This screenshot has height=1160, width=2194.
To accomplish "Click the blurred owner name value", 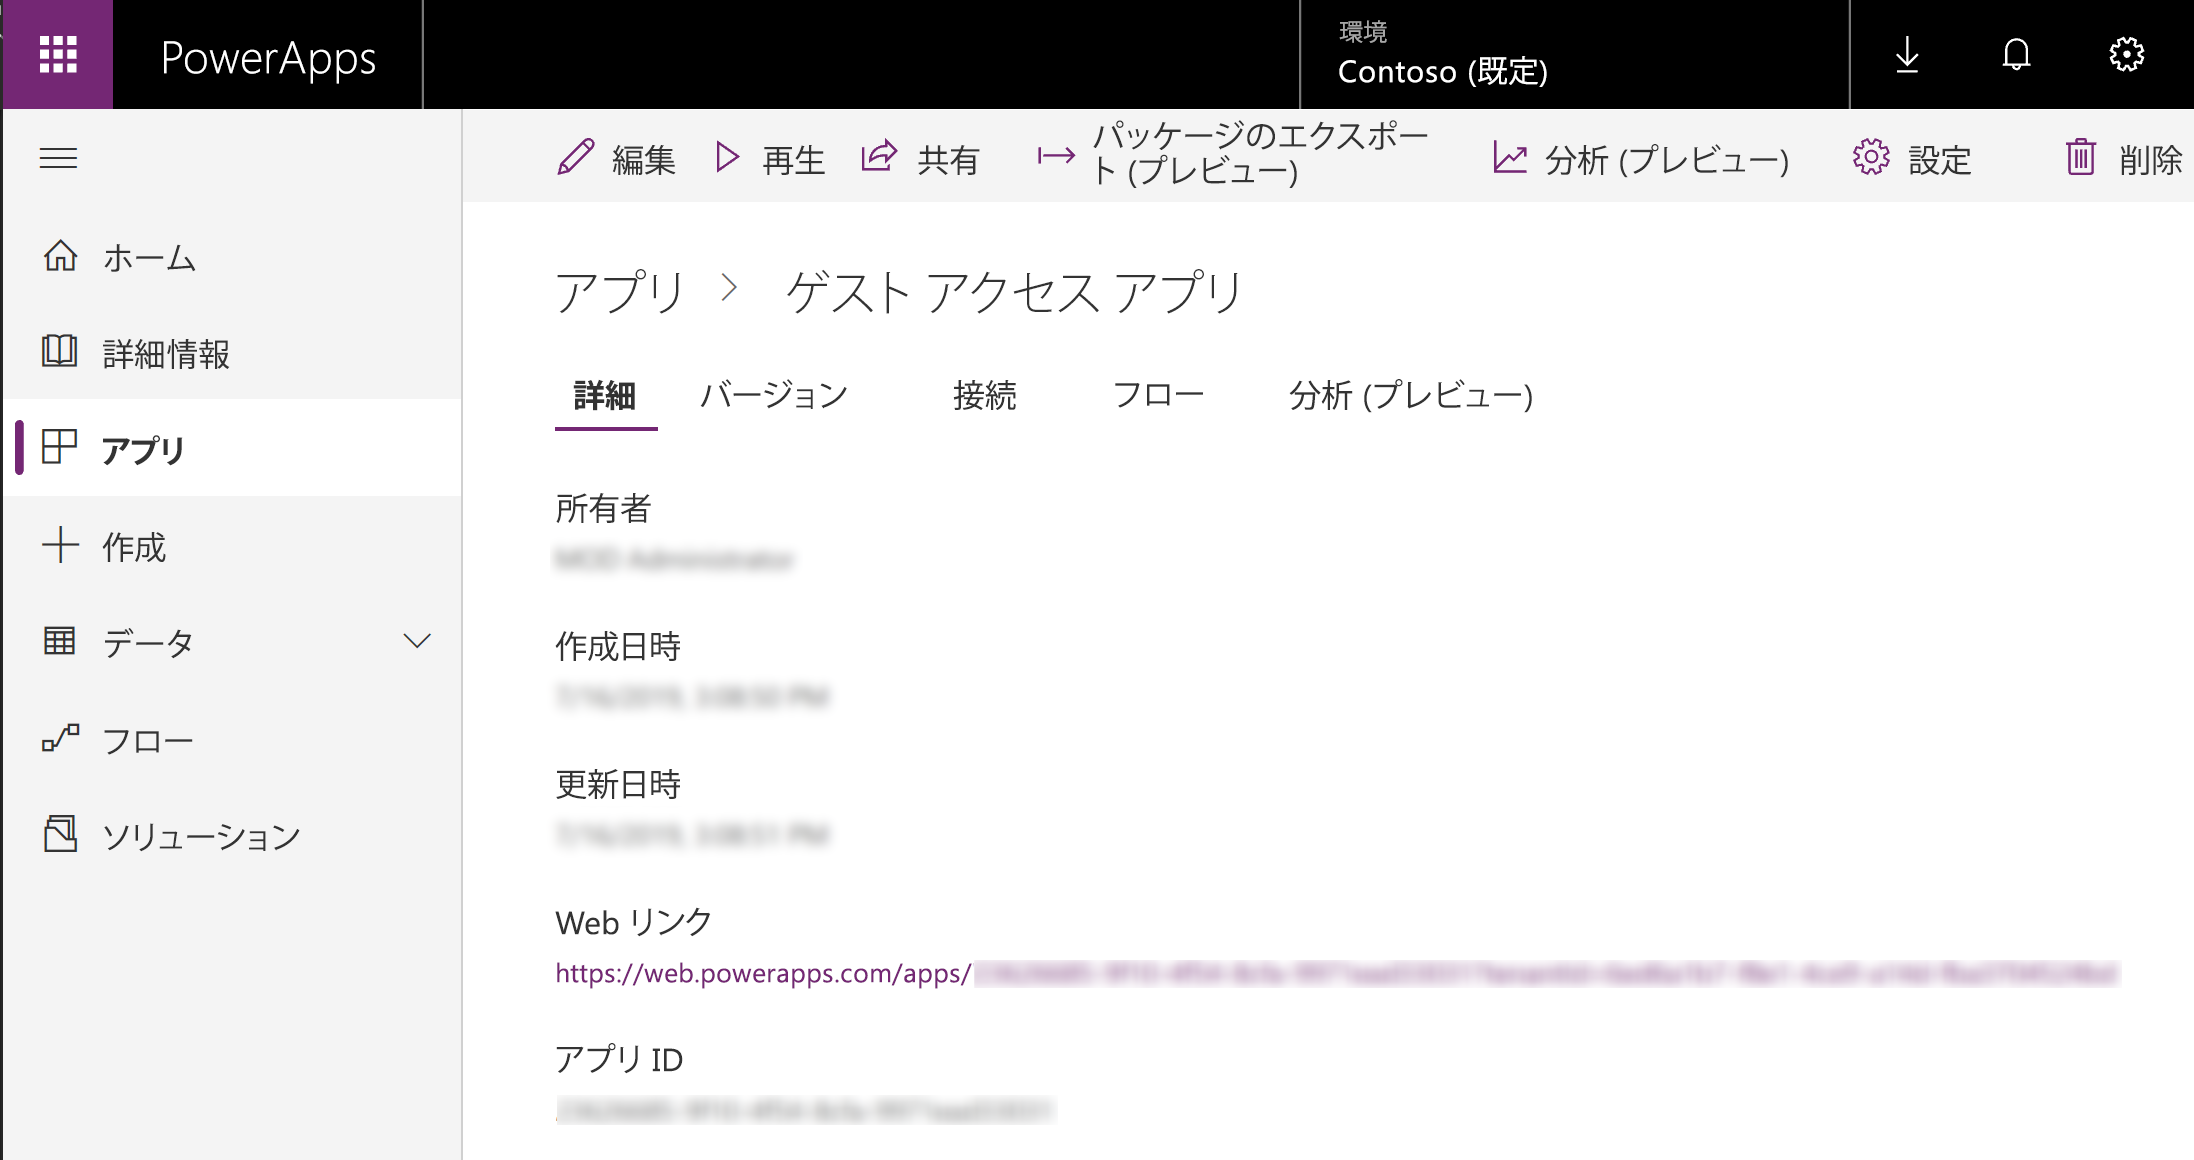I will pyautogui.click(x=675, y=558).
